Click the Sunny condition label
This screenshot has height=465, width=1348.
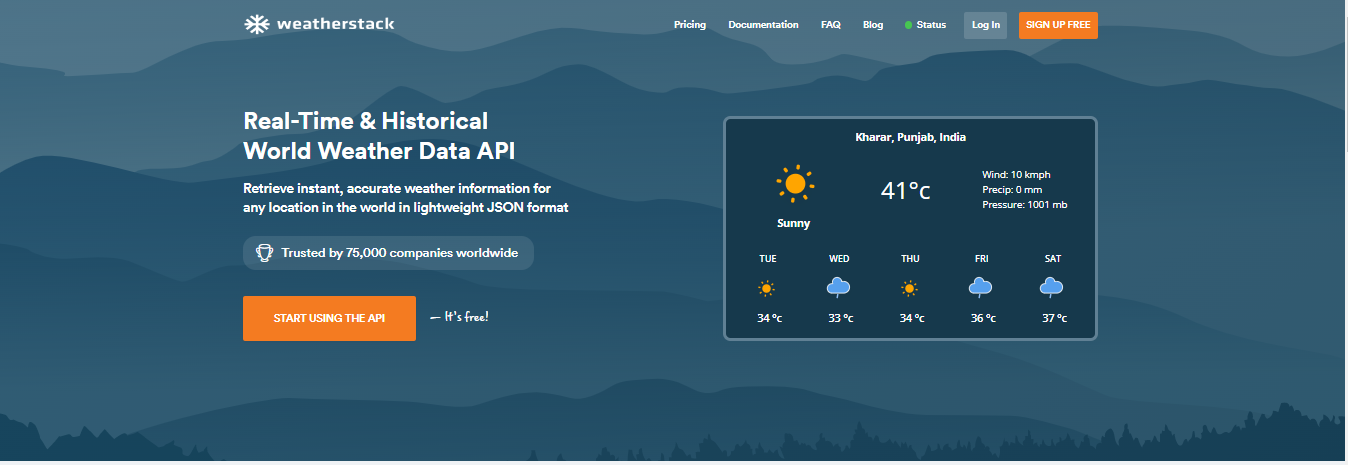(x=794, y=223)
